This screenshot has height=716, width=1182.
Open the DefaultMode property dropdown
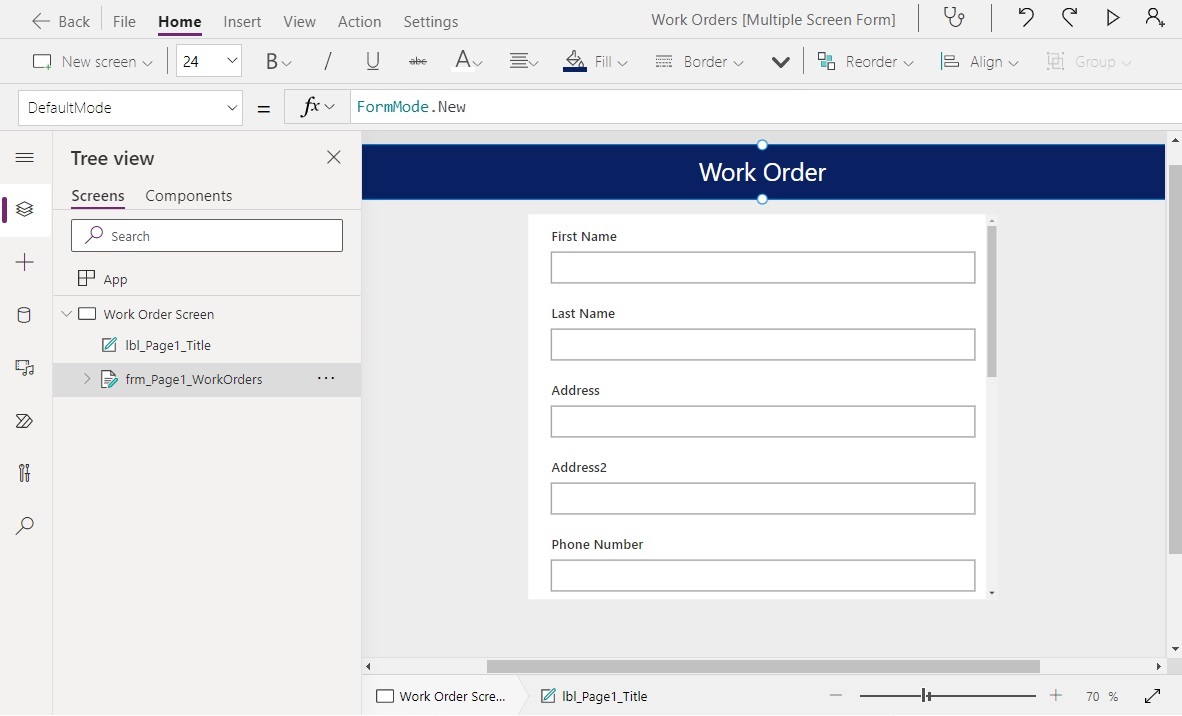pos(232,107)
